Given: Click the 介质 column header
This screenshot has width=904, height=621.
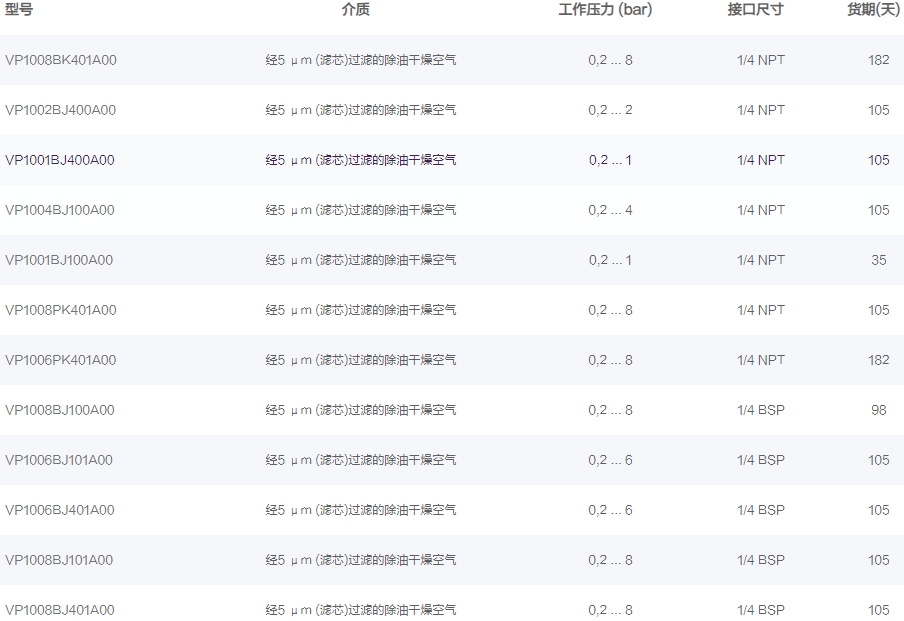Looking at the screenshot, I should coord(356,9).
